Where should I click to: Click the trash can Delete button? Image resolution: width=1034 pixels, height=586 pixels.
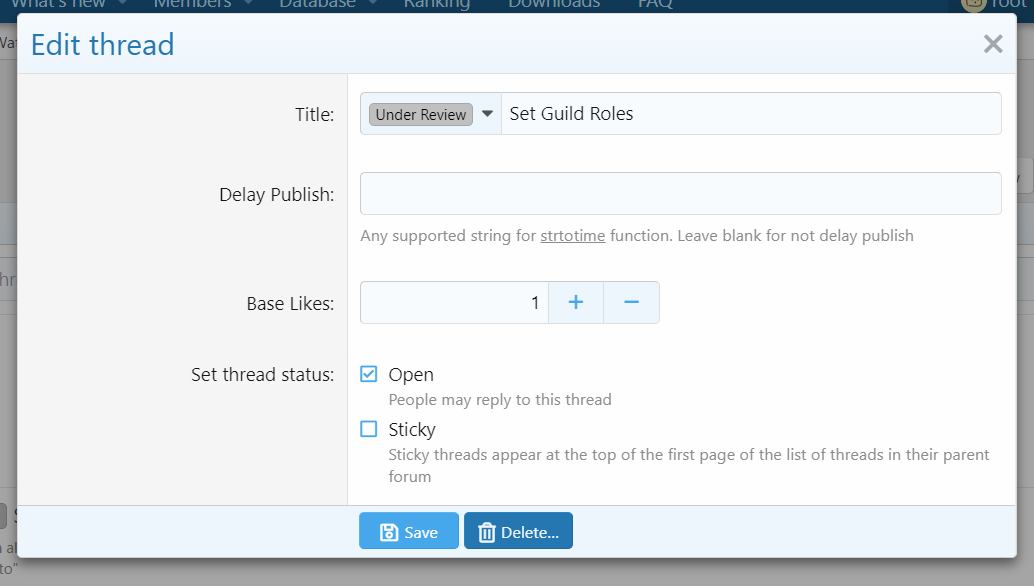pyautogui.click(x=518, y=532)
